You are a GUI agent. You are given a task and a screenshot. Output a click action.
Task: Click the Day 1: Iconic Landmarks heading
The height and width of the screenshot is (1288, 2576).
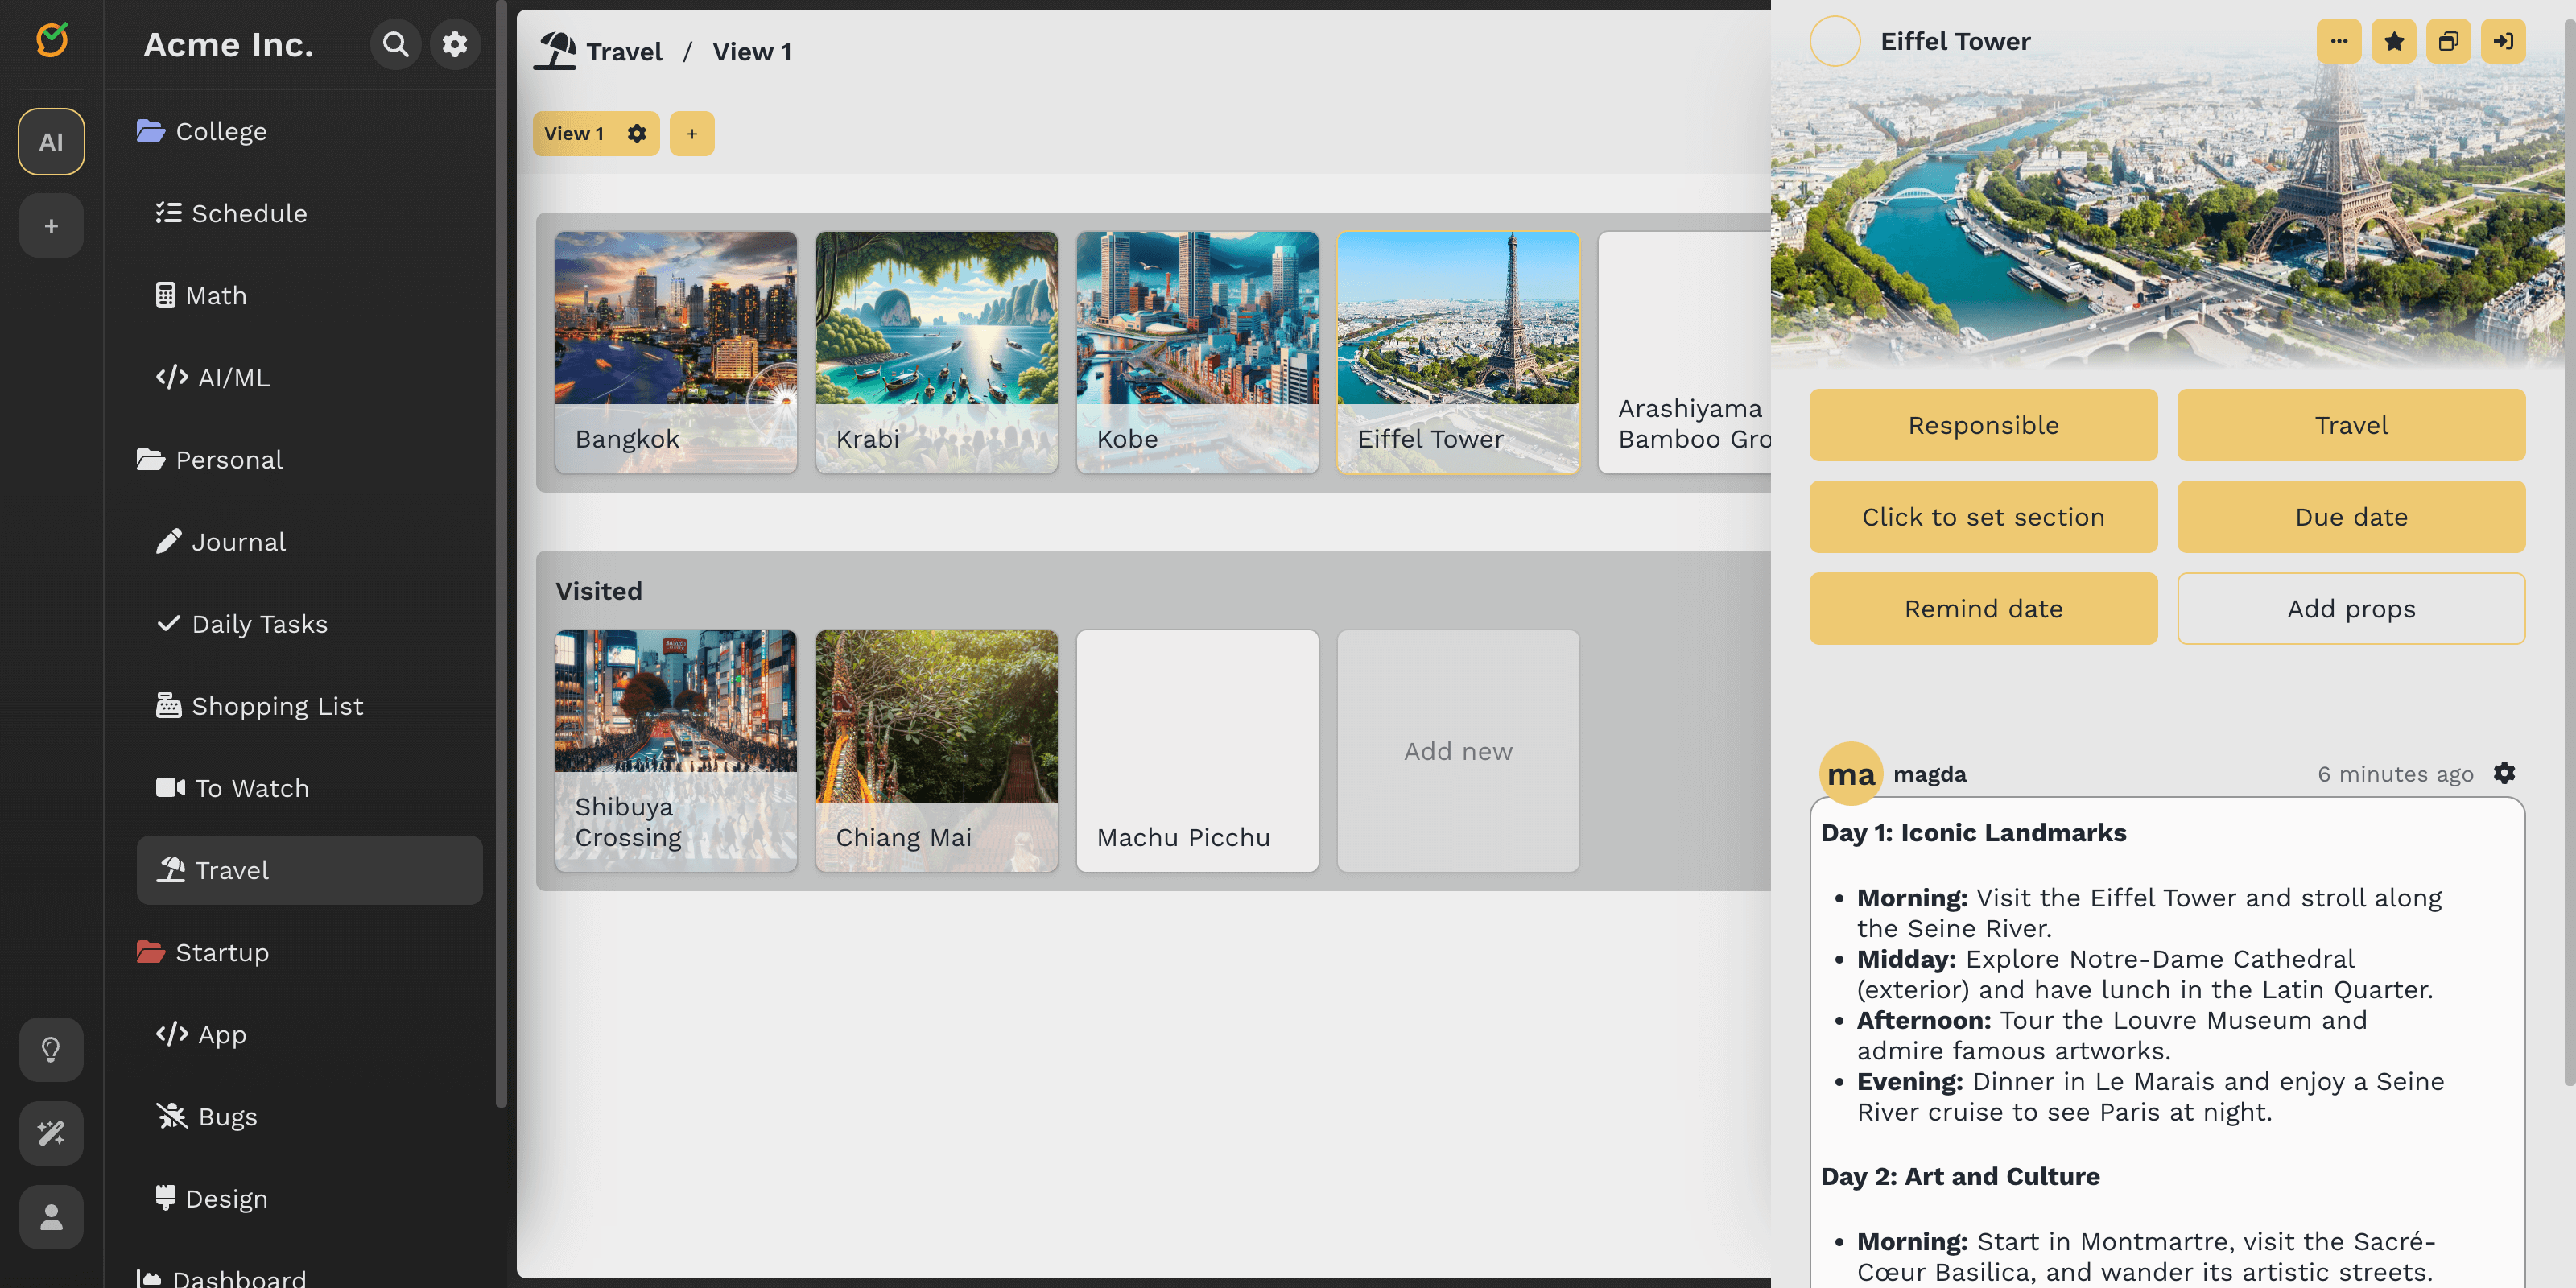(1973, 833)
